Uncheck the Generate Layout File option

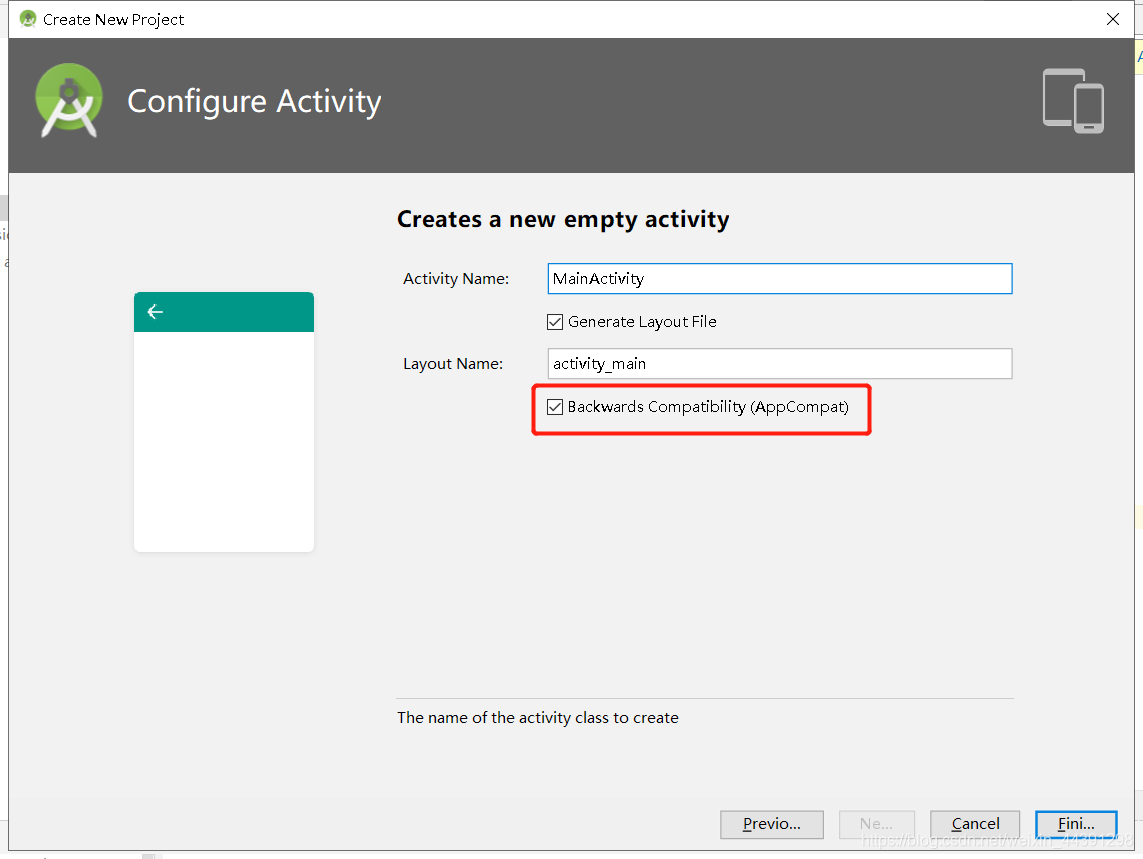tap(555, 321)
